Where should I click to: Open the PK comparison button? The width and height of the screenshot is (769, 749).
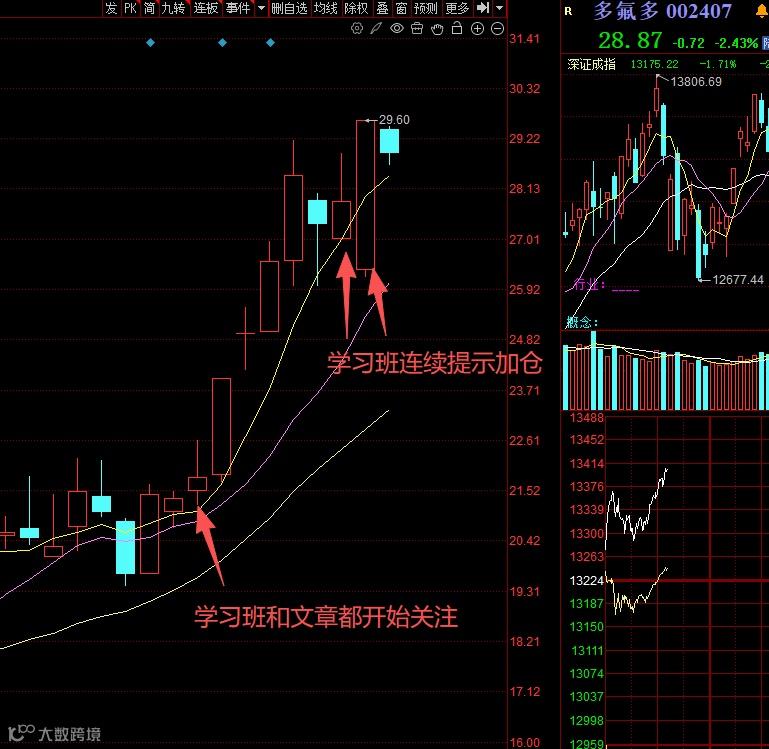(130, 8)
